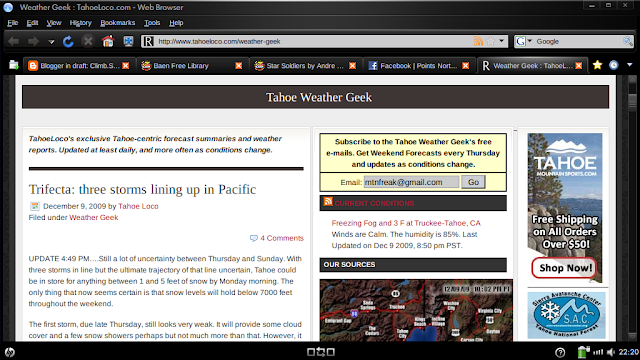Click Shop Now on Tahoe Mountain Sports ad
The width and height of the screenshot is (640, 360).
coord(565,268)
